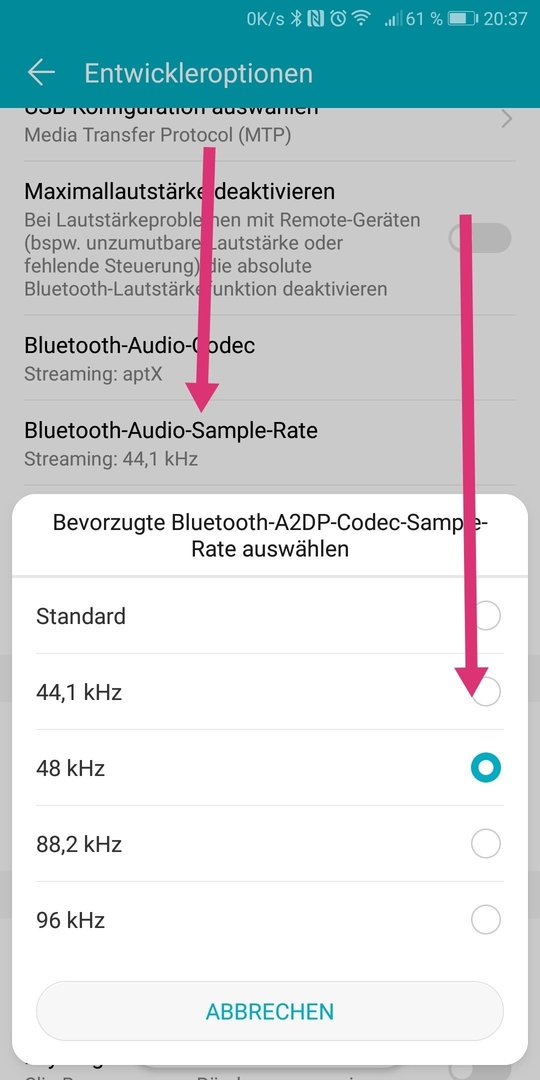The width and height of the screenshot is (540, 1080).
Task: Tap the Bluetooth status bar icon
Action: [296, 19]
